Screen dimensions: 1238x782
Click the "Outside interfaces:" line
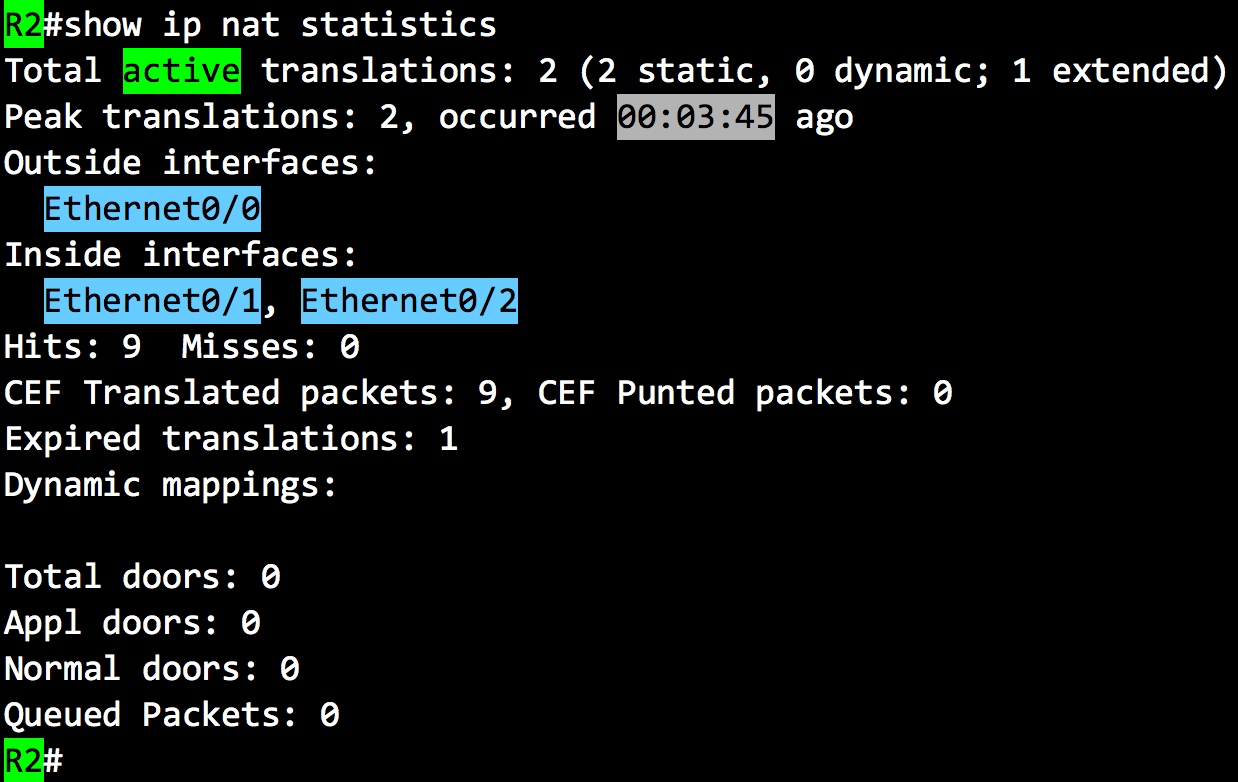click(x=191, y=163)
